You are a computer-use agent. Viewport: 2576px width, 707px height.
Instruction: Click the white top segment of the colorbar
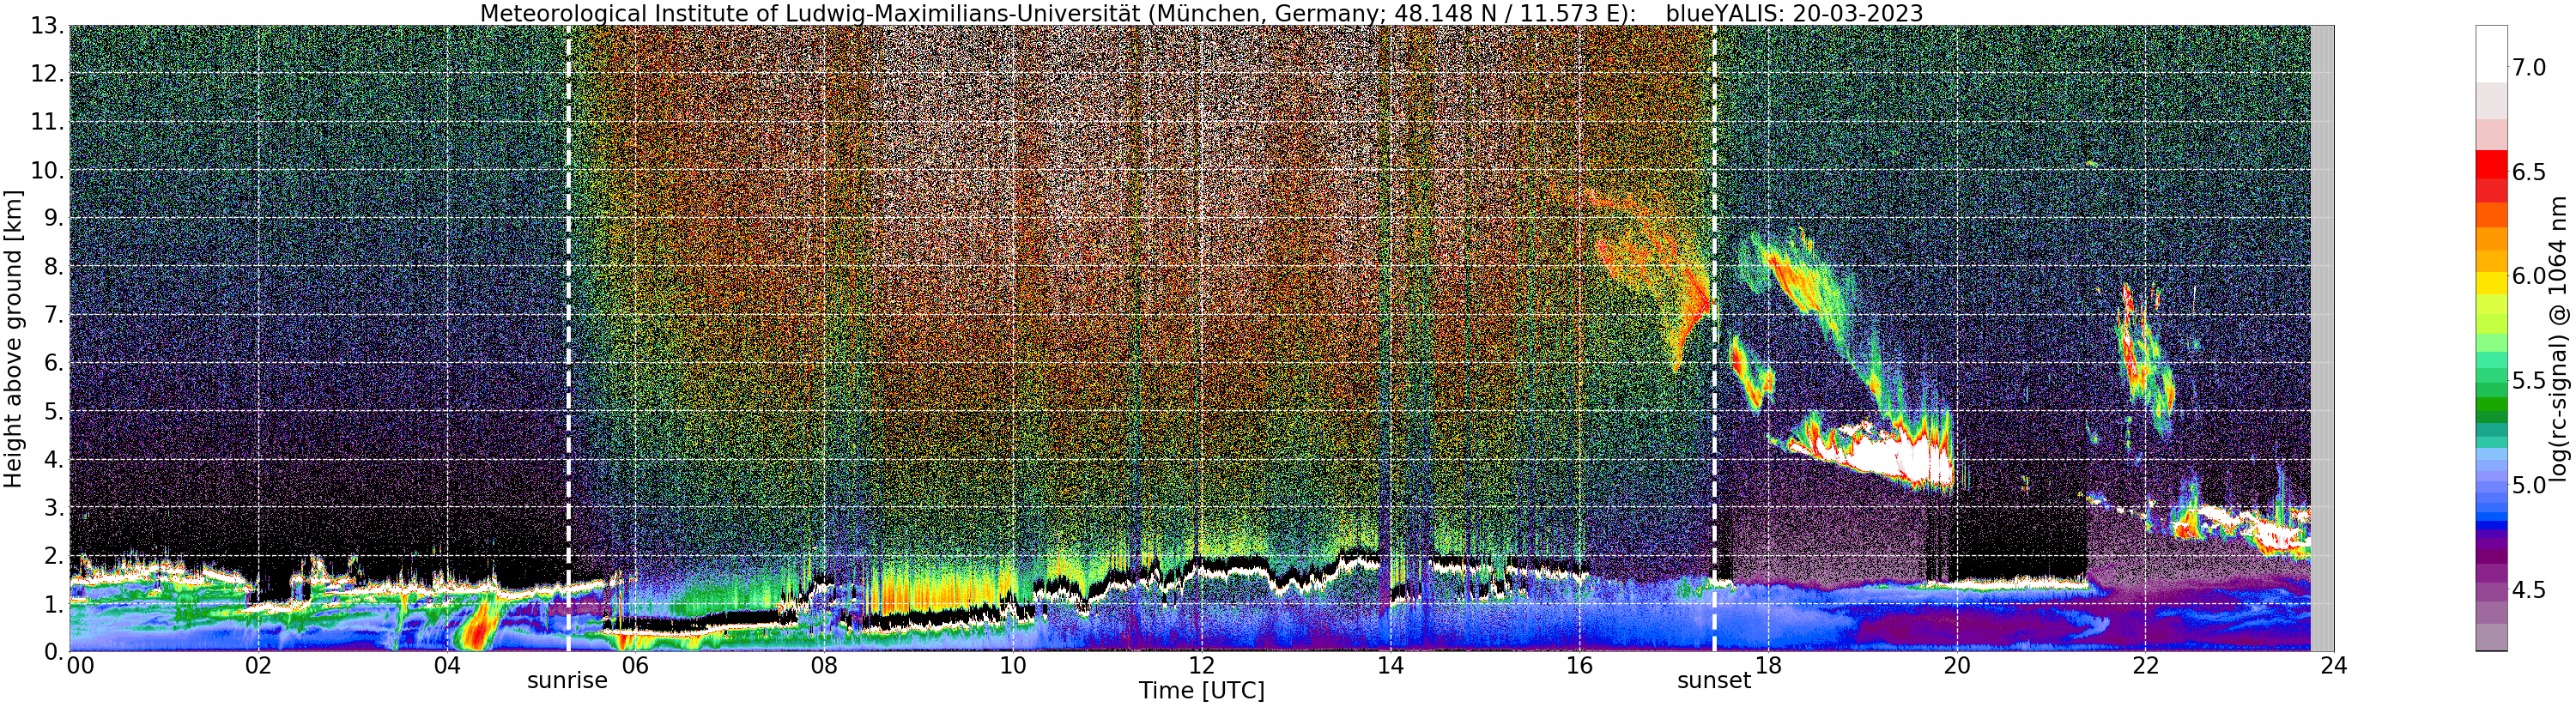click(x=2491, y=54)
